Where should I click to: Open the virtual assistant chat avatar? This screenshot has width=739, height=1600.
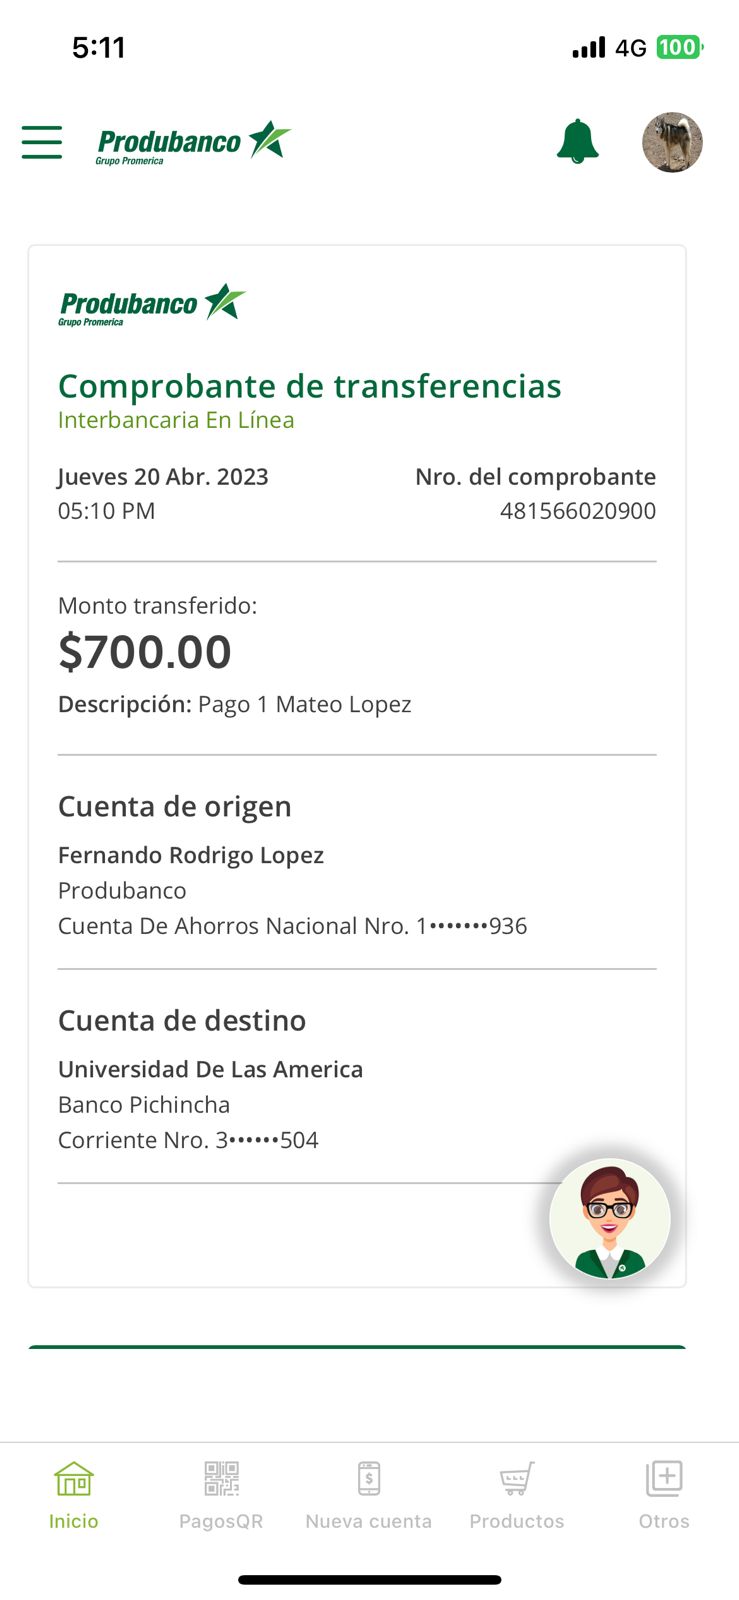point(609,1219)
